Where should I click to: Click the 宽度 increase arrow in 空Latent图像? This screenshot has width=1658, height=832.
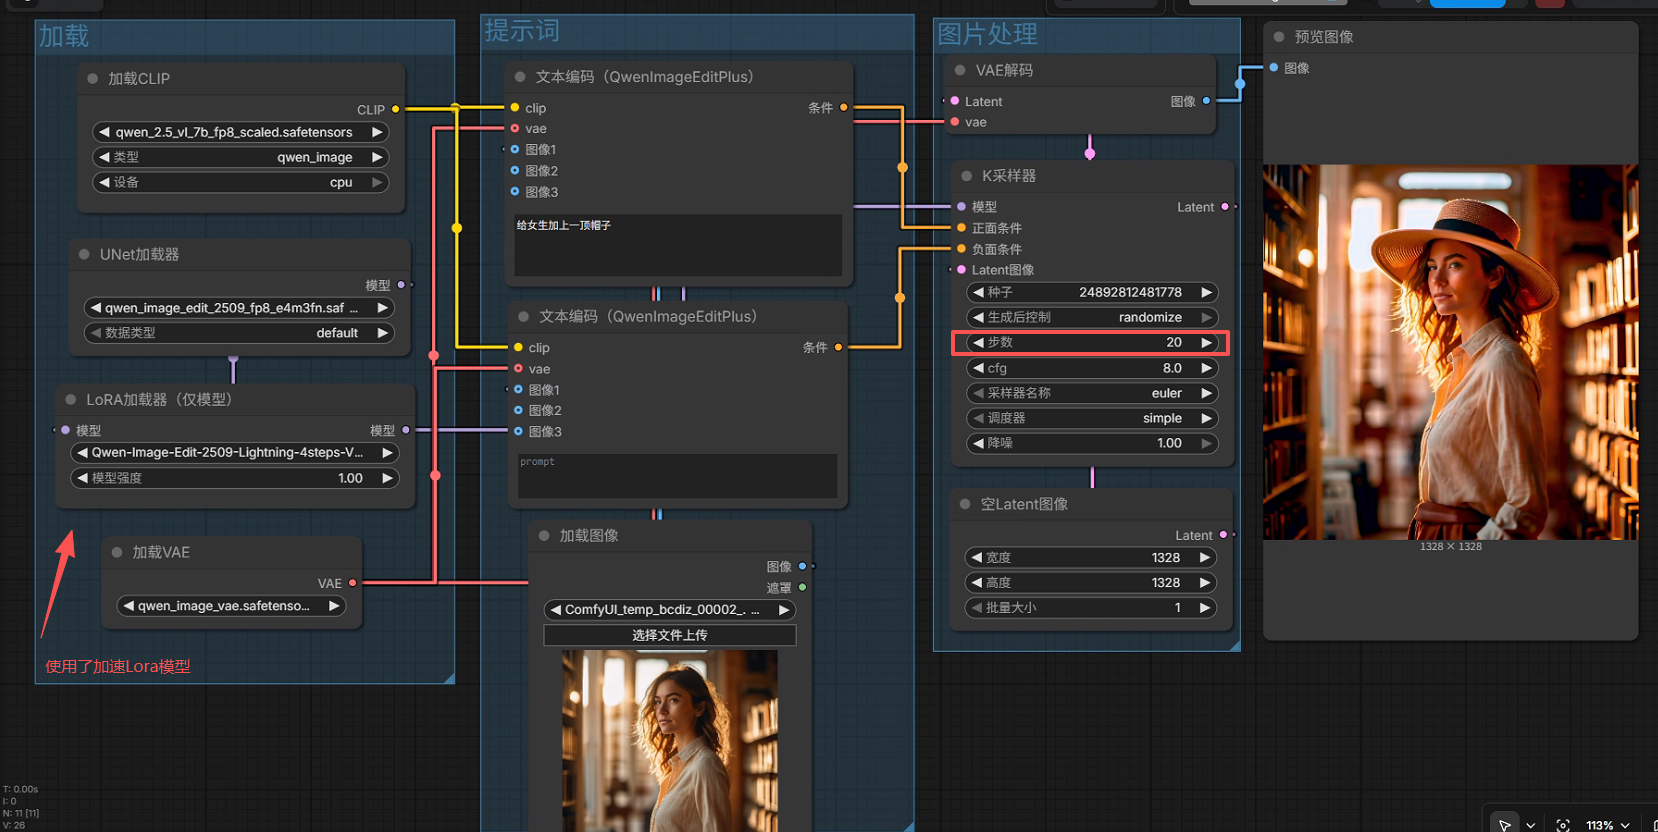click(x=1205, y=557)
